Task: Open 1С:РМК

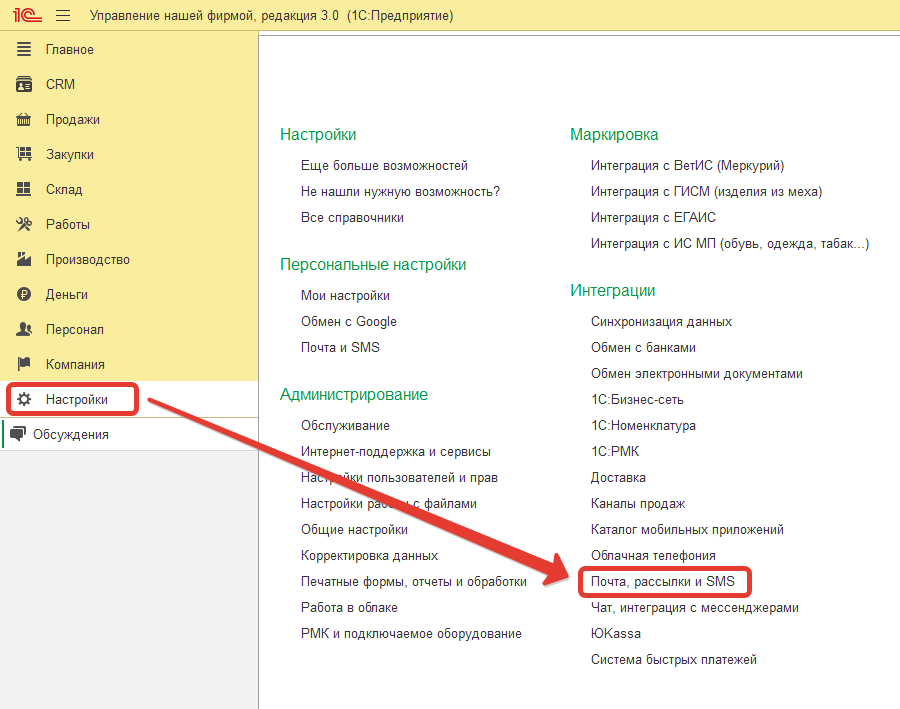Action: point(615,452)
